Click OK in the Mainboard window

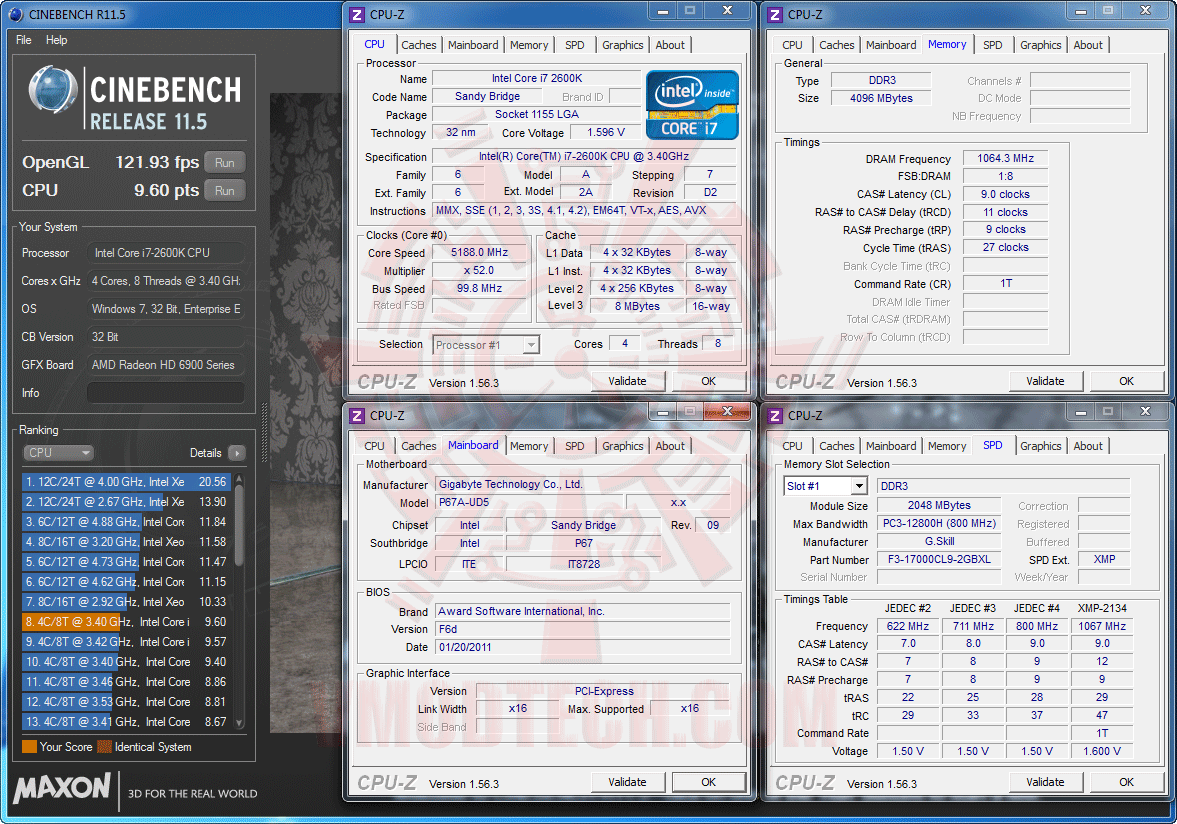click(709, 782)
